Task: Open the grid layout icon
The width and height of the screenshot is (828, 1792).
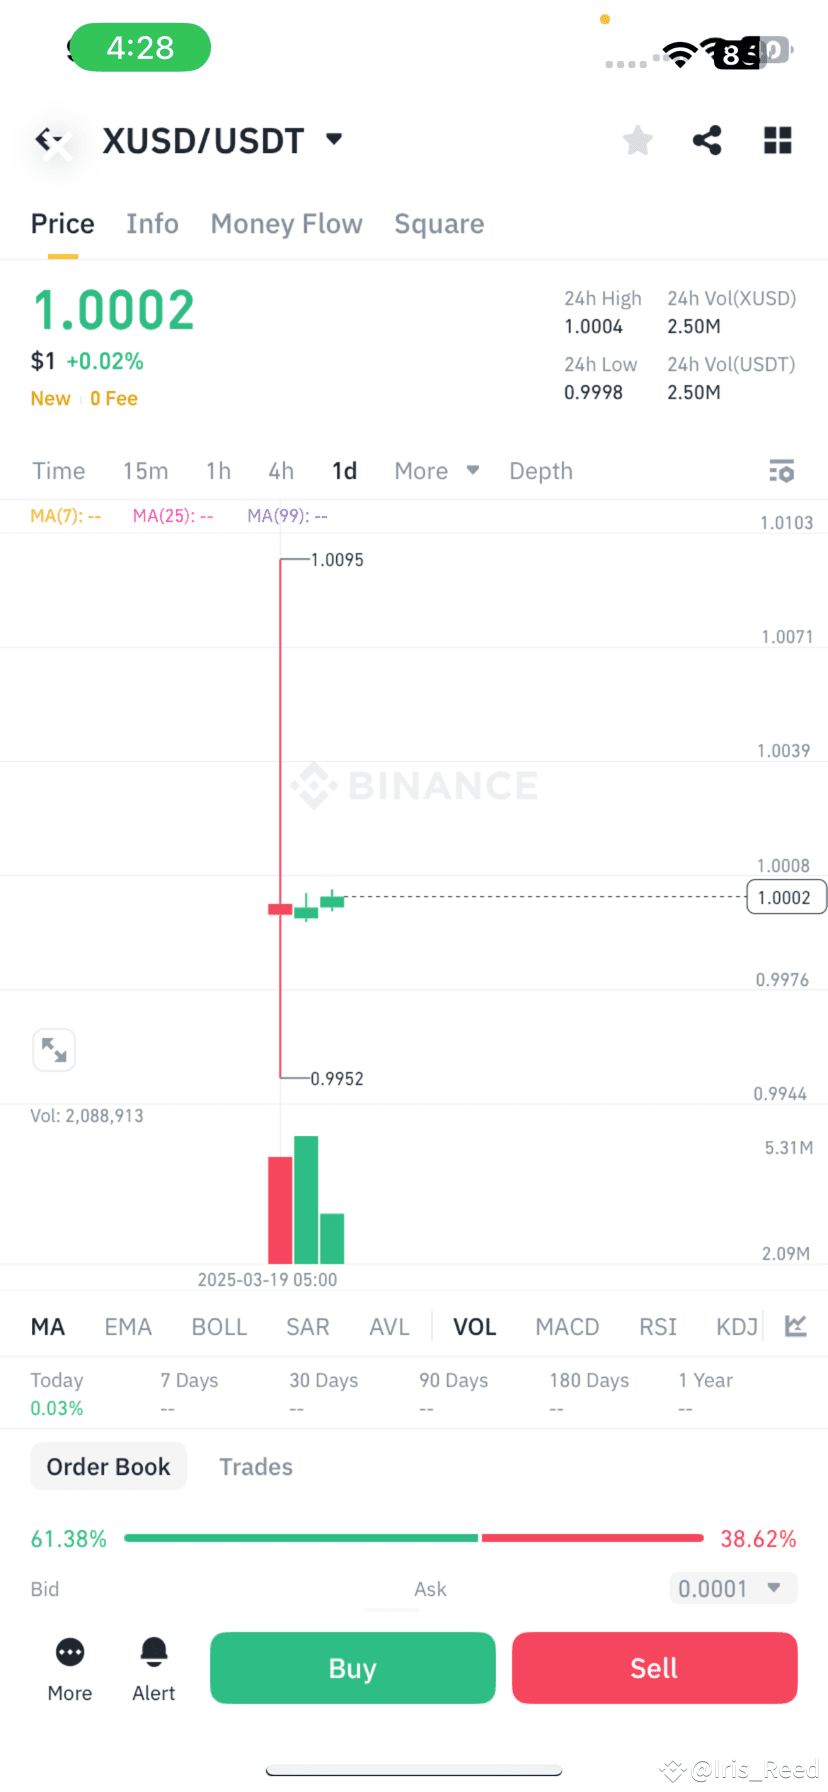Action: tap(777, 141)
